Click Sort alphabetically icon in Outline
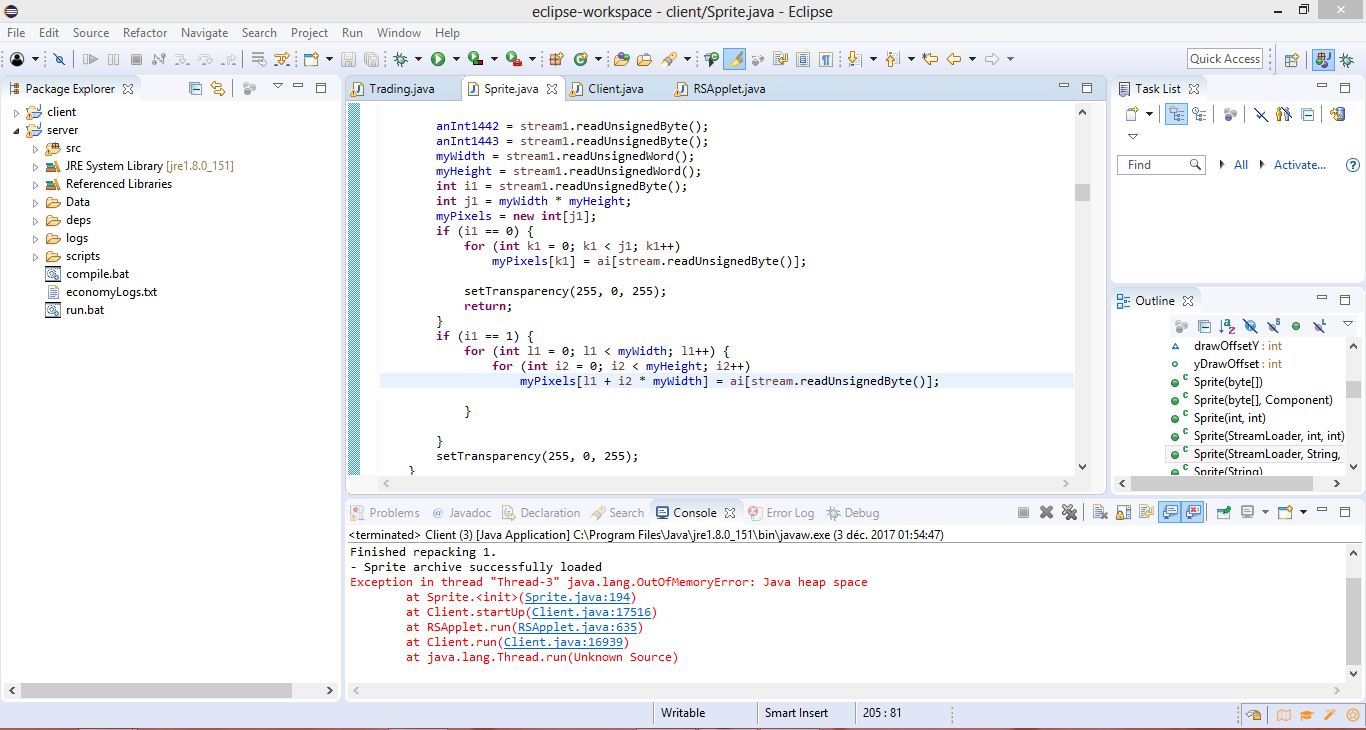The width and height of the screenshot is (1366, 730). point(1227,326)
